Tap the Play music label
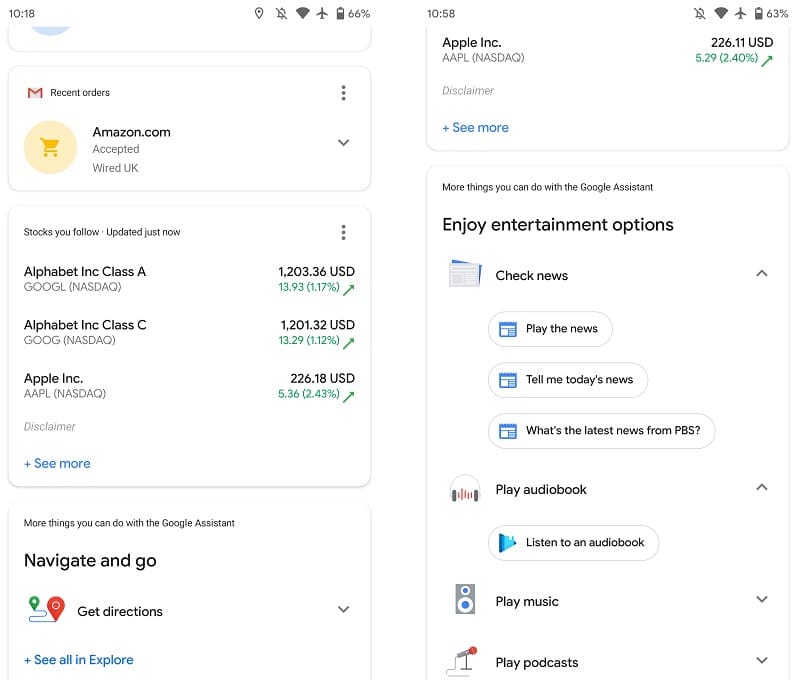The width and height of the screenshot is (800, 680). 527,601
